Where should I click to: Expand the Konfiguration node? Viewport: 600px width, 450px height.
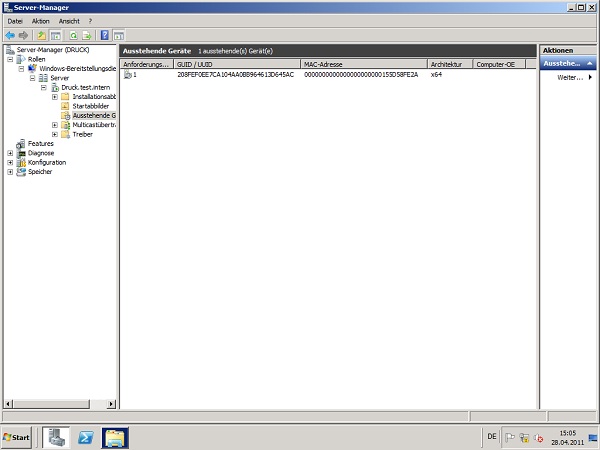(x=10, y=163)
